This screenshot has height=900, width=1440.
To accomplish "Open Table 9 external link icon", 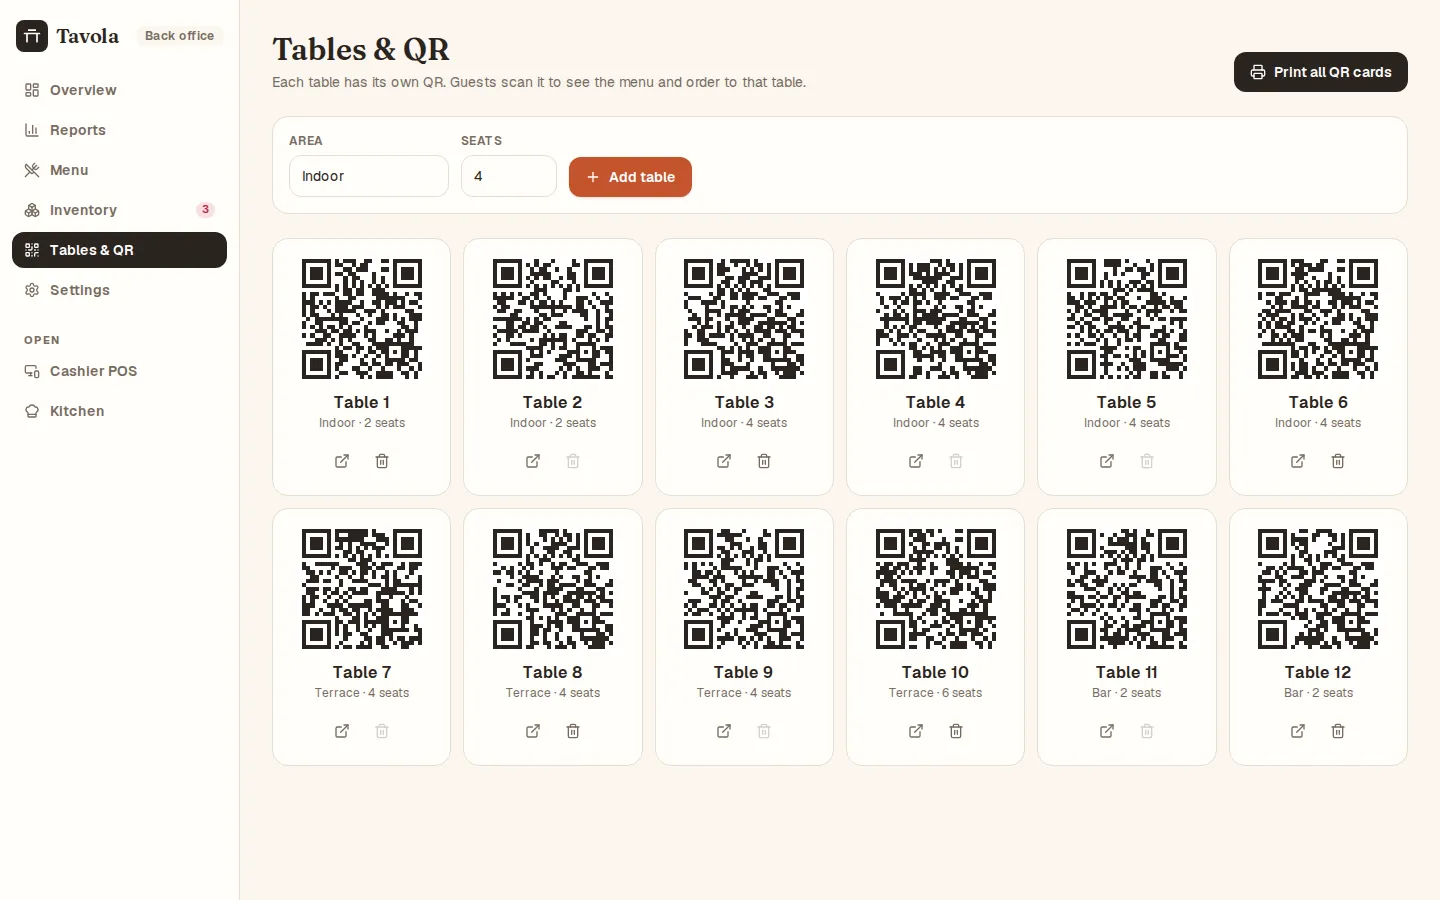I will (724, 731).
